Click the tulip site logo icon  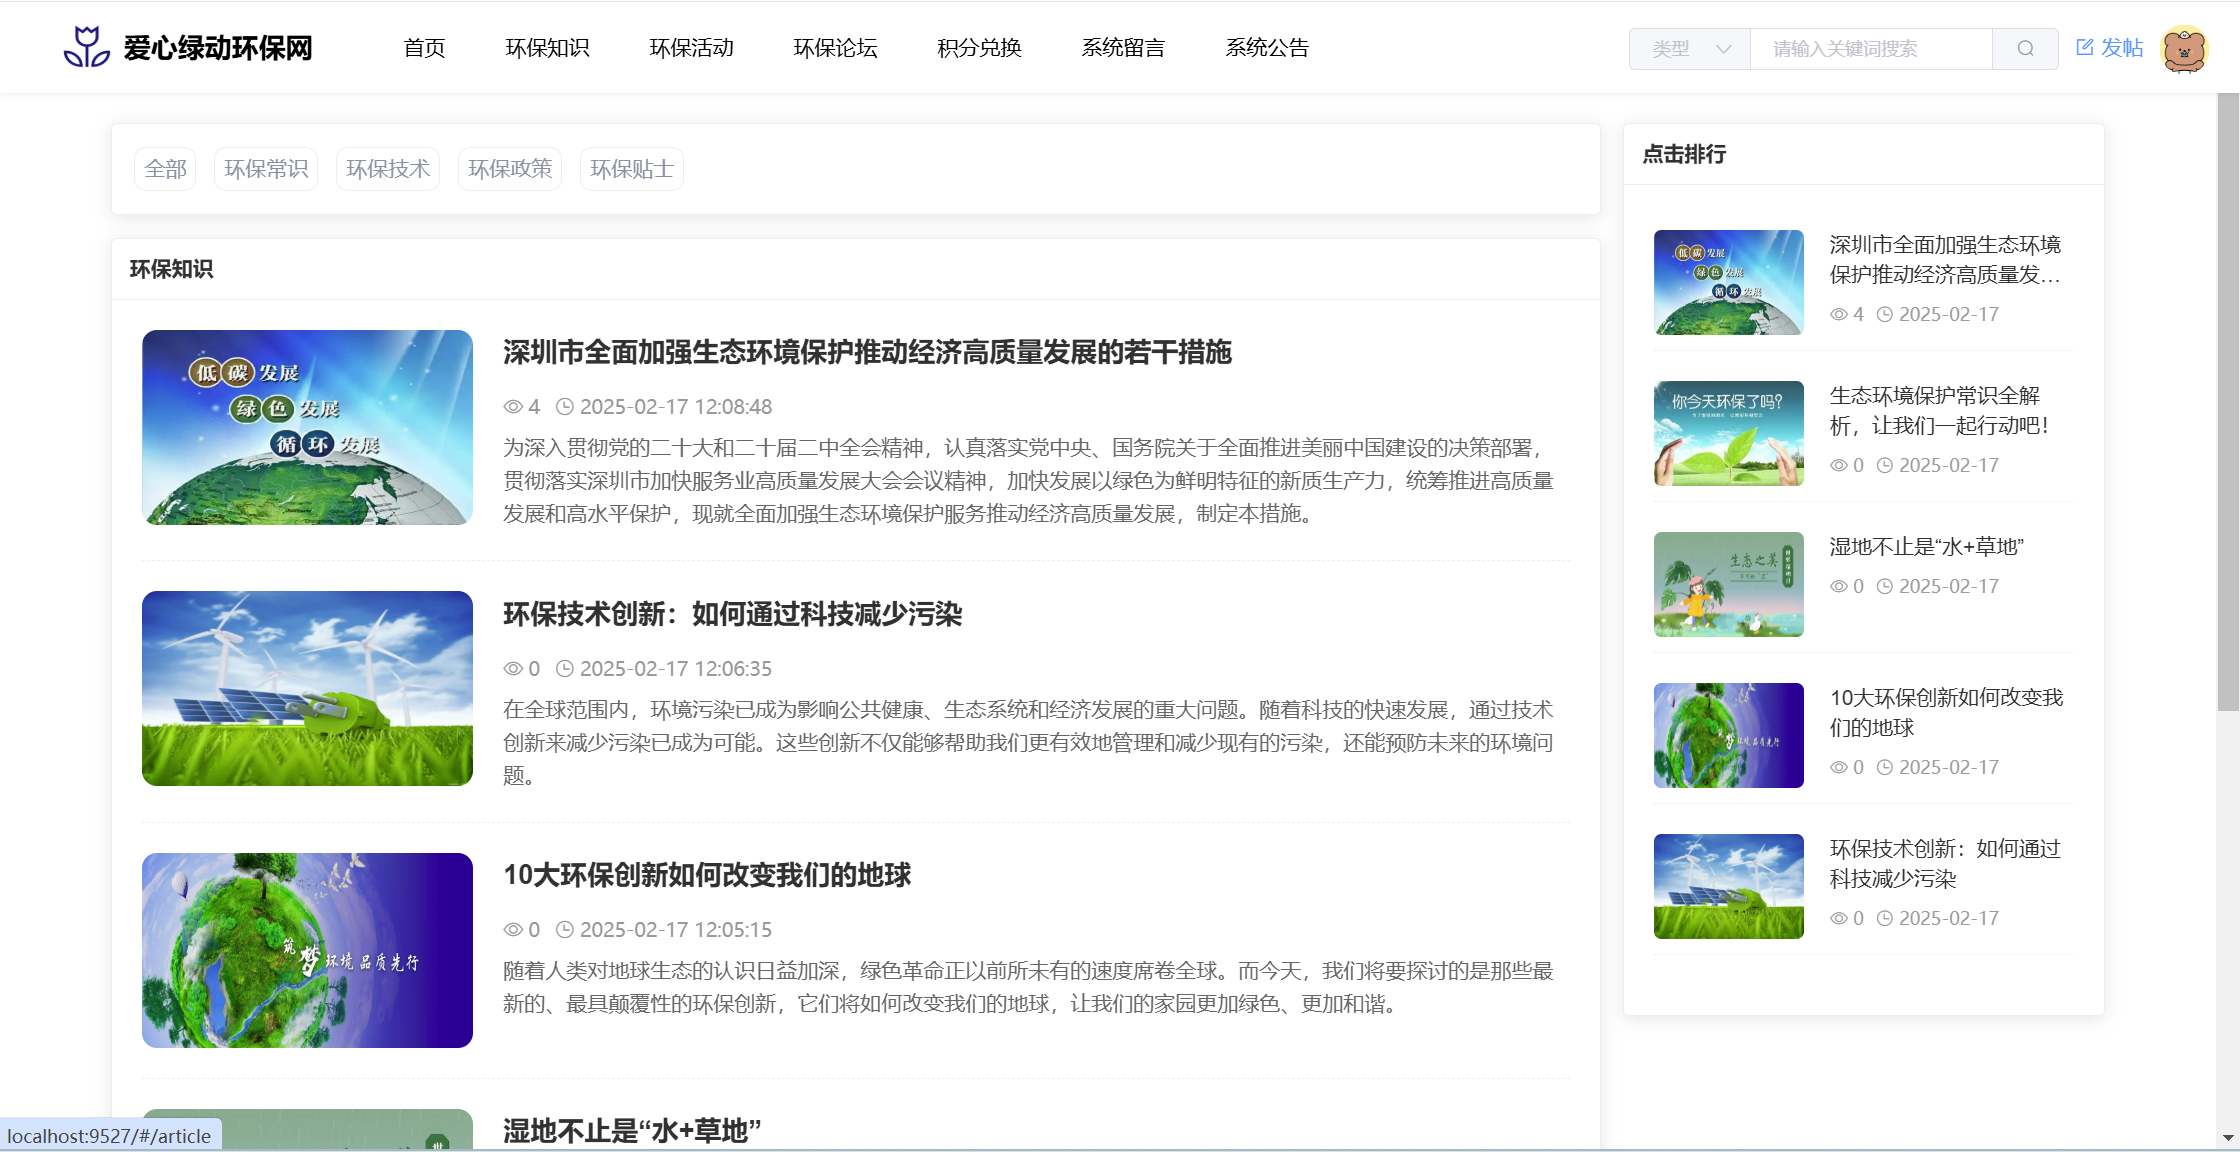87,47
